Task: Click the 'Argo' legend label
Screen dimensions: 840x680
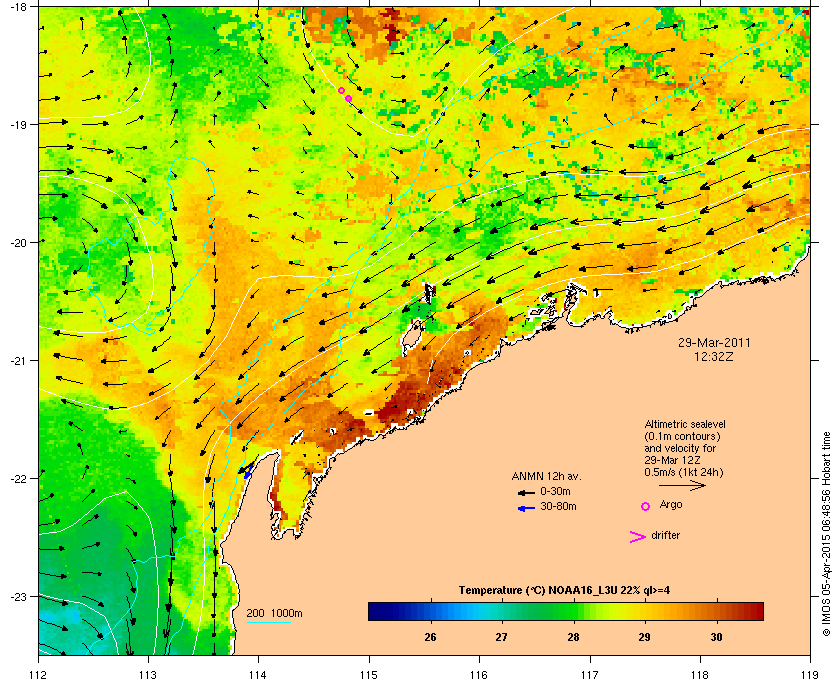Action: pyautogui.click(x=671, y=505)
